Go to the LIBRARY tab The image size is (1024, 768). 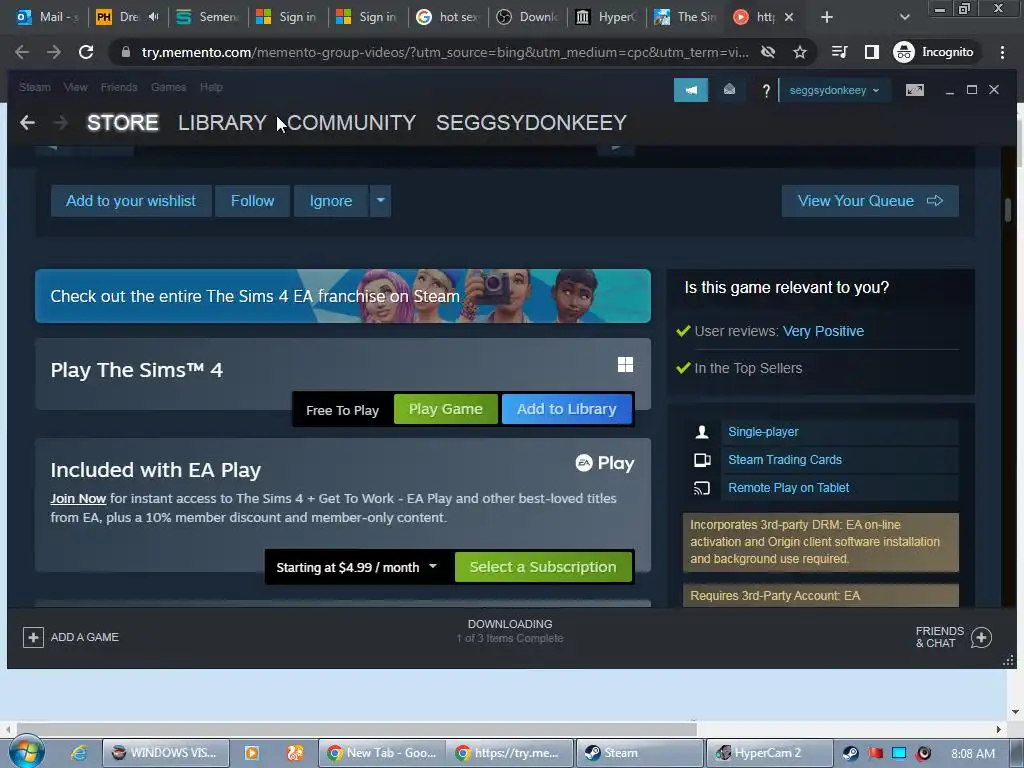click(222, 122)
